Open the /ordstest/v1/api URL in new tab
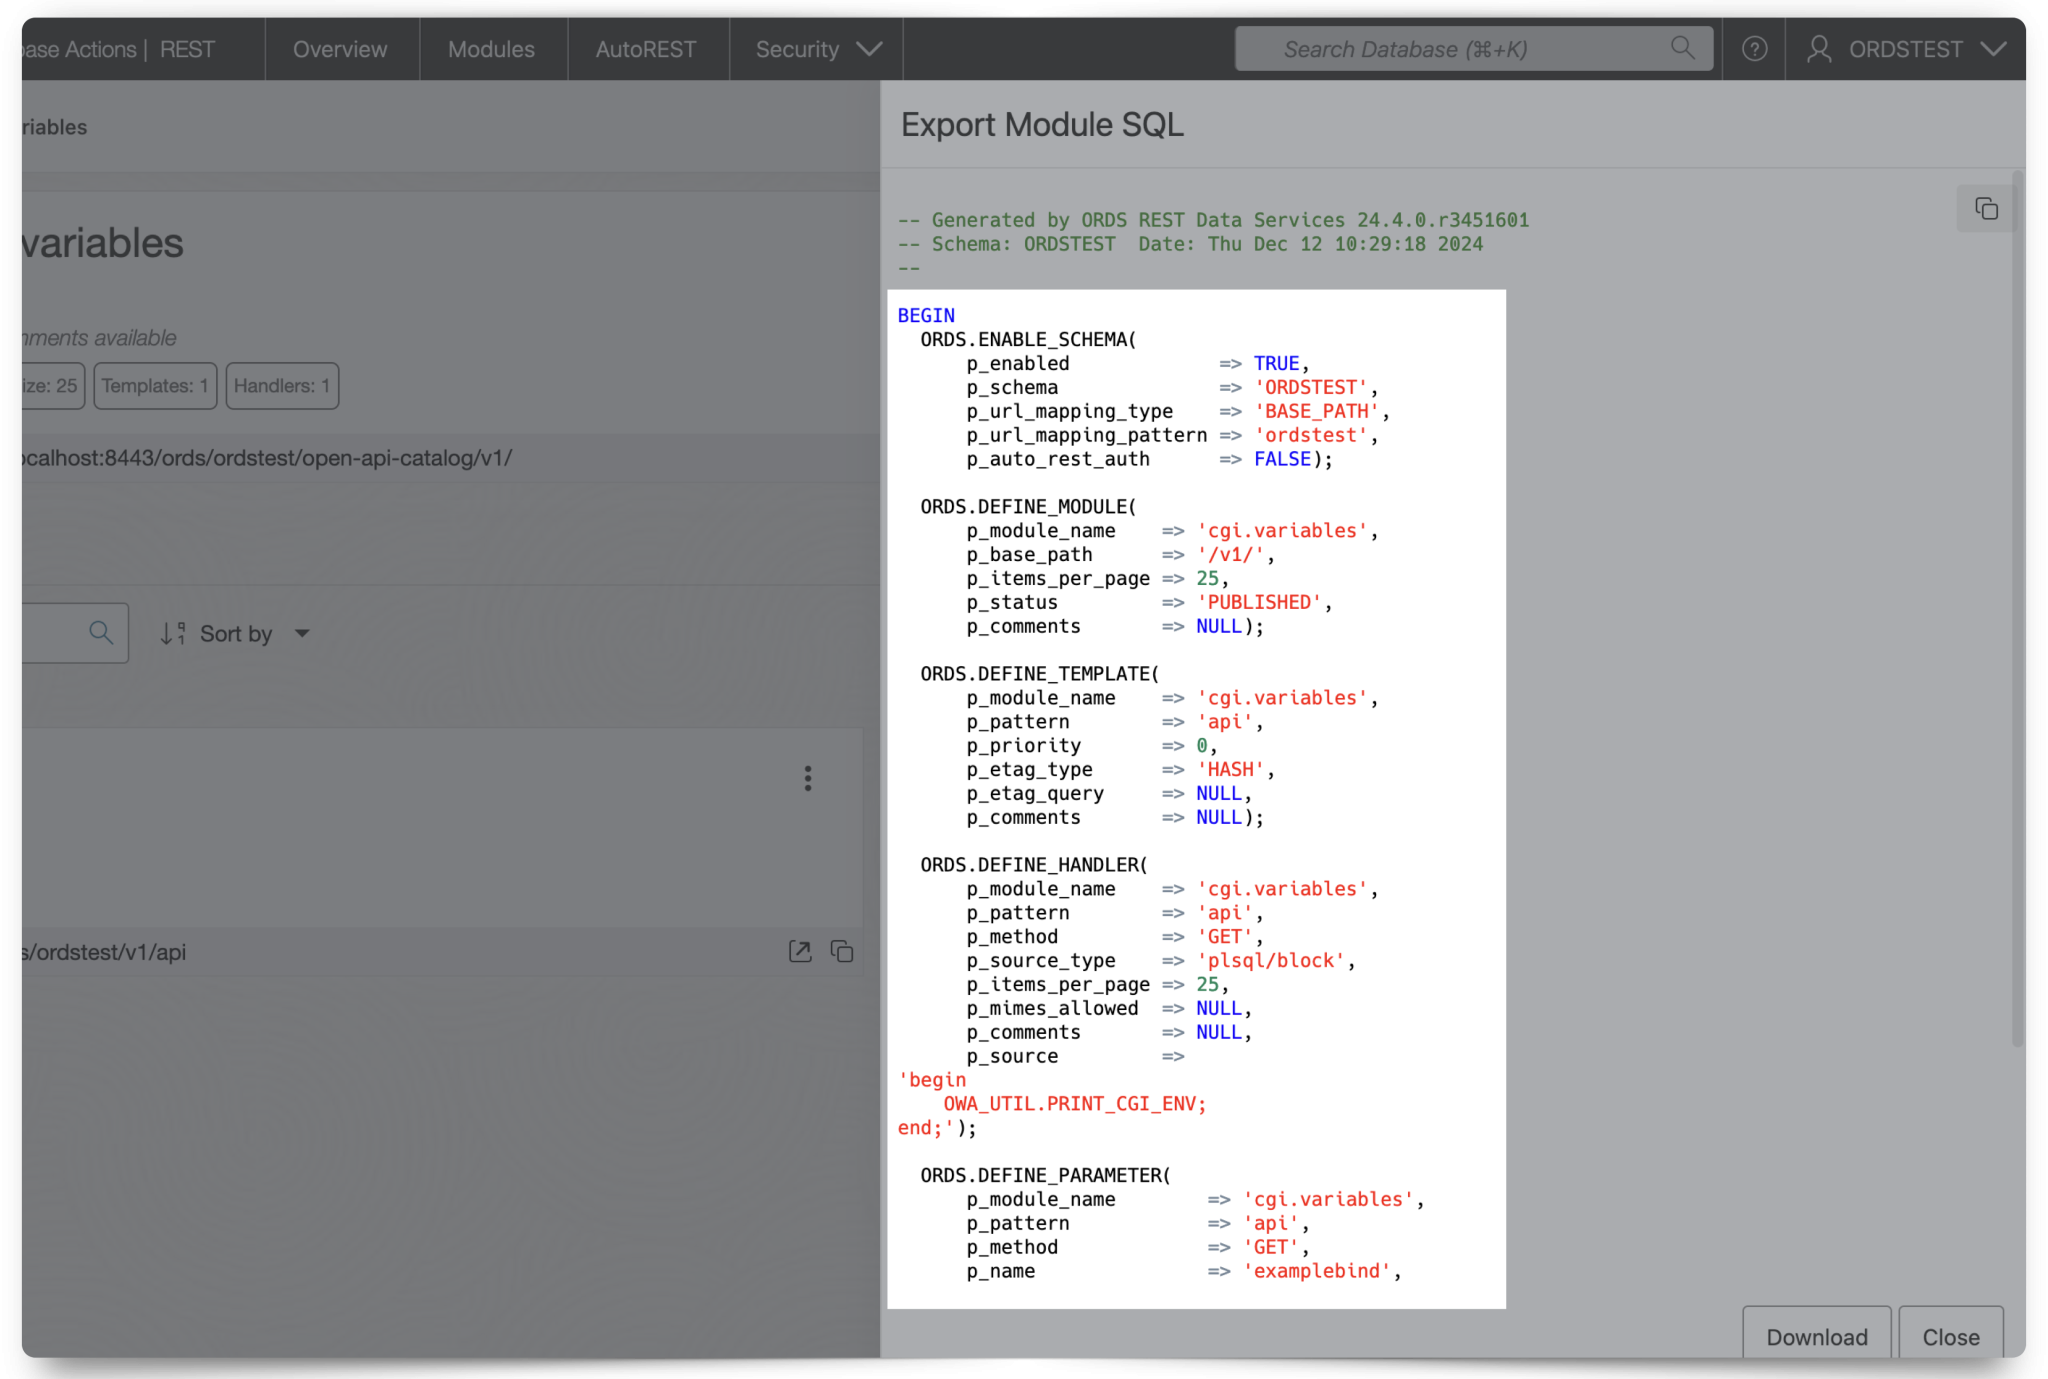Viewport: 2048px width, 1379px height. 800,951
